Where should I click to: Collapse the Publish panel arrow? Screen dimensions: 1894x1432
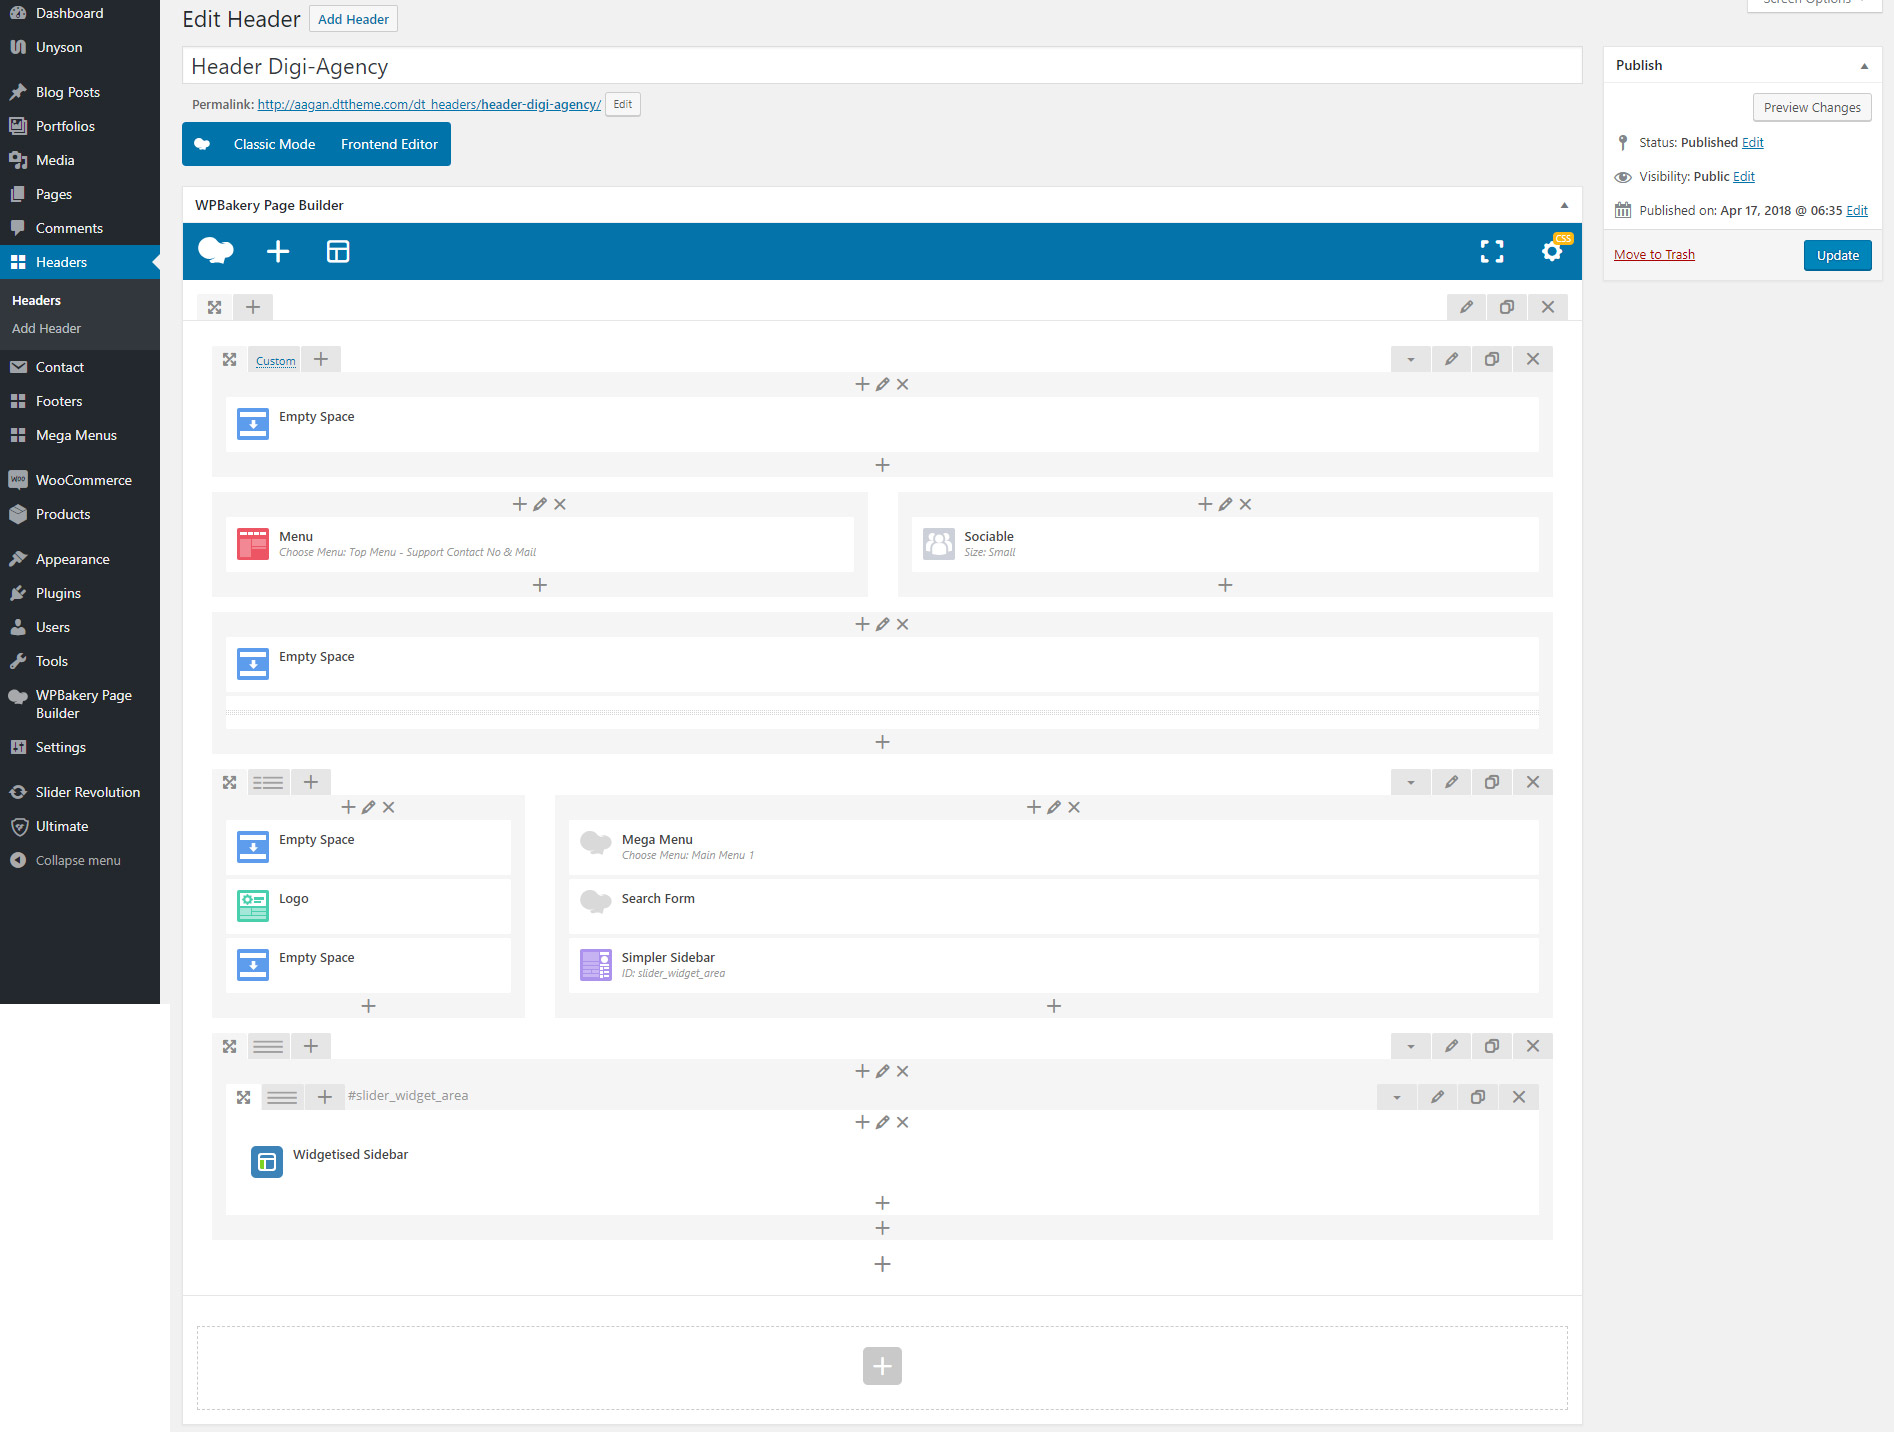pyautogui.click(x=1864, y=66)
